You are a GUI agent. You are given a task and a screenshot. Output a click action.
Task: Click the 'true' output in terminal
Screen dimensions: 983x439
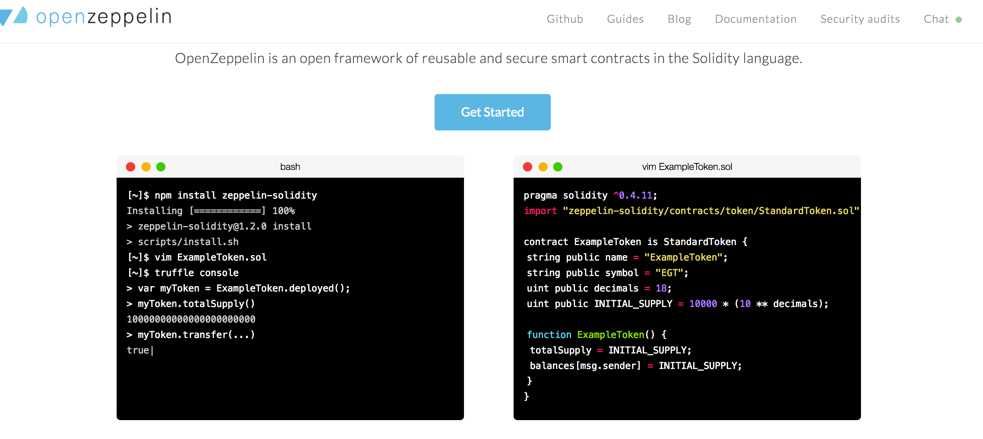(x=138, y=350)
